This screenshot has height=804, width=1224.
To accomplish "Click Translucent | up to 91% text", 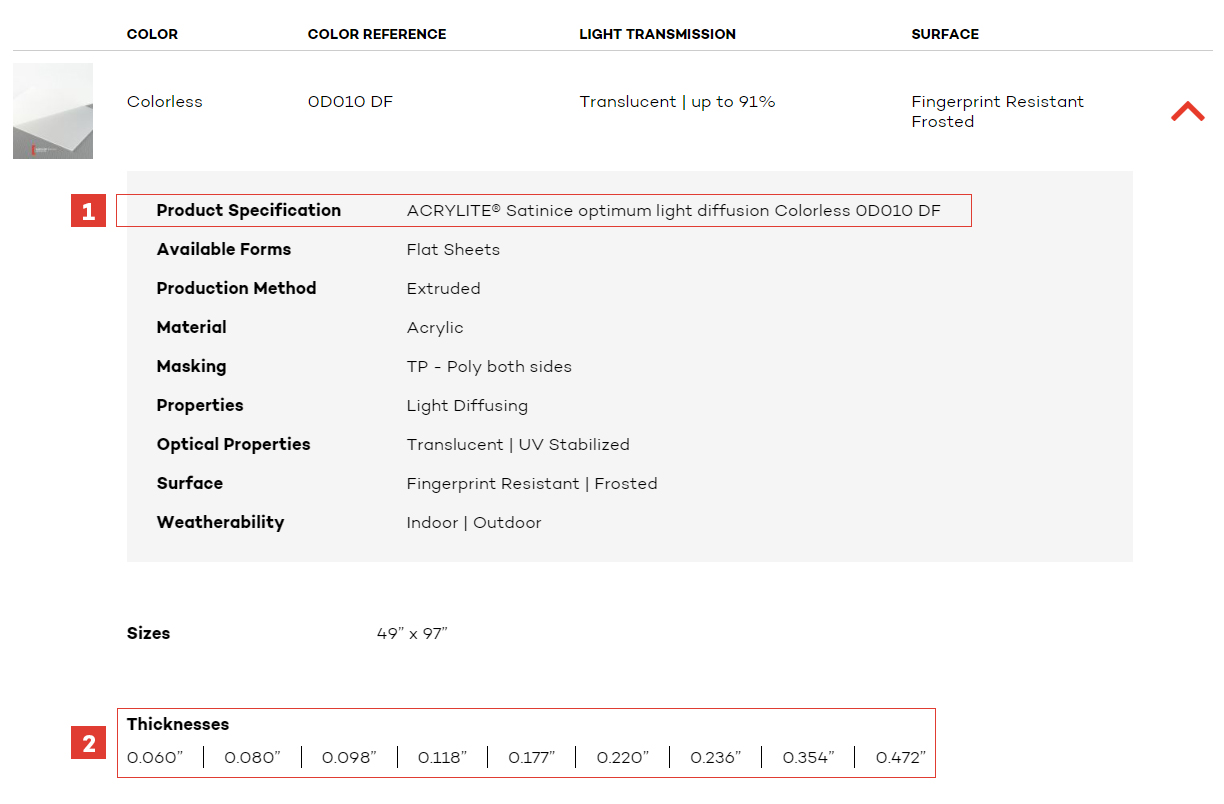I will click(677, 102).
